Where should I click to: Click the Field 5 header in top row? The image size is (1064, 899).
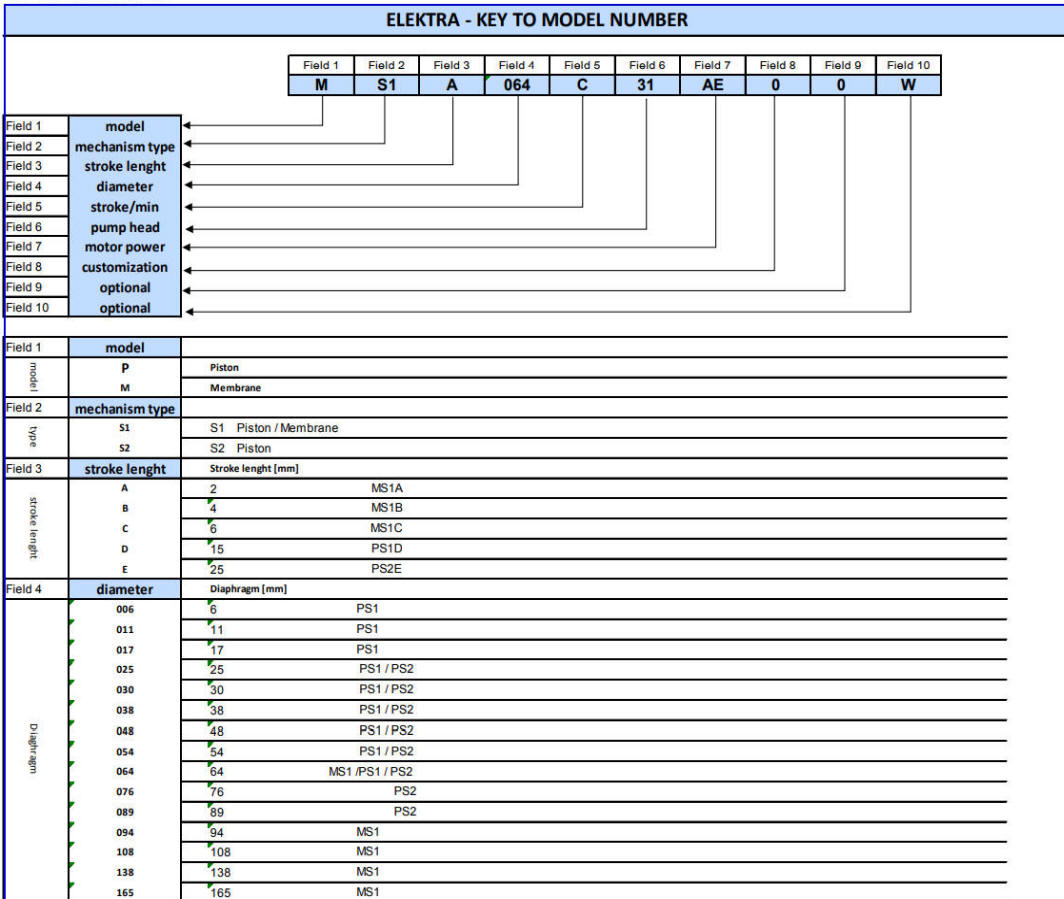pyautogui.click(x=581, y=65)
